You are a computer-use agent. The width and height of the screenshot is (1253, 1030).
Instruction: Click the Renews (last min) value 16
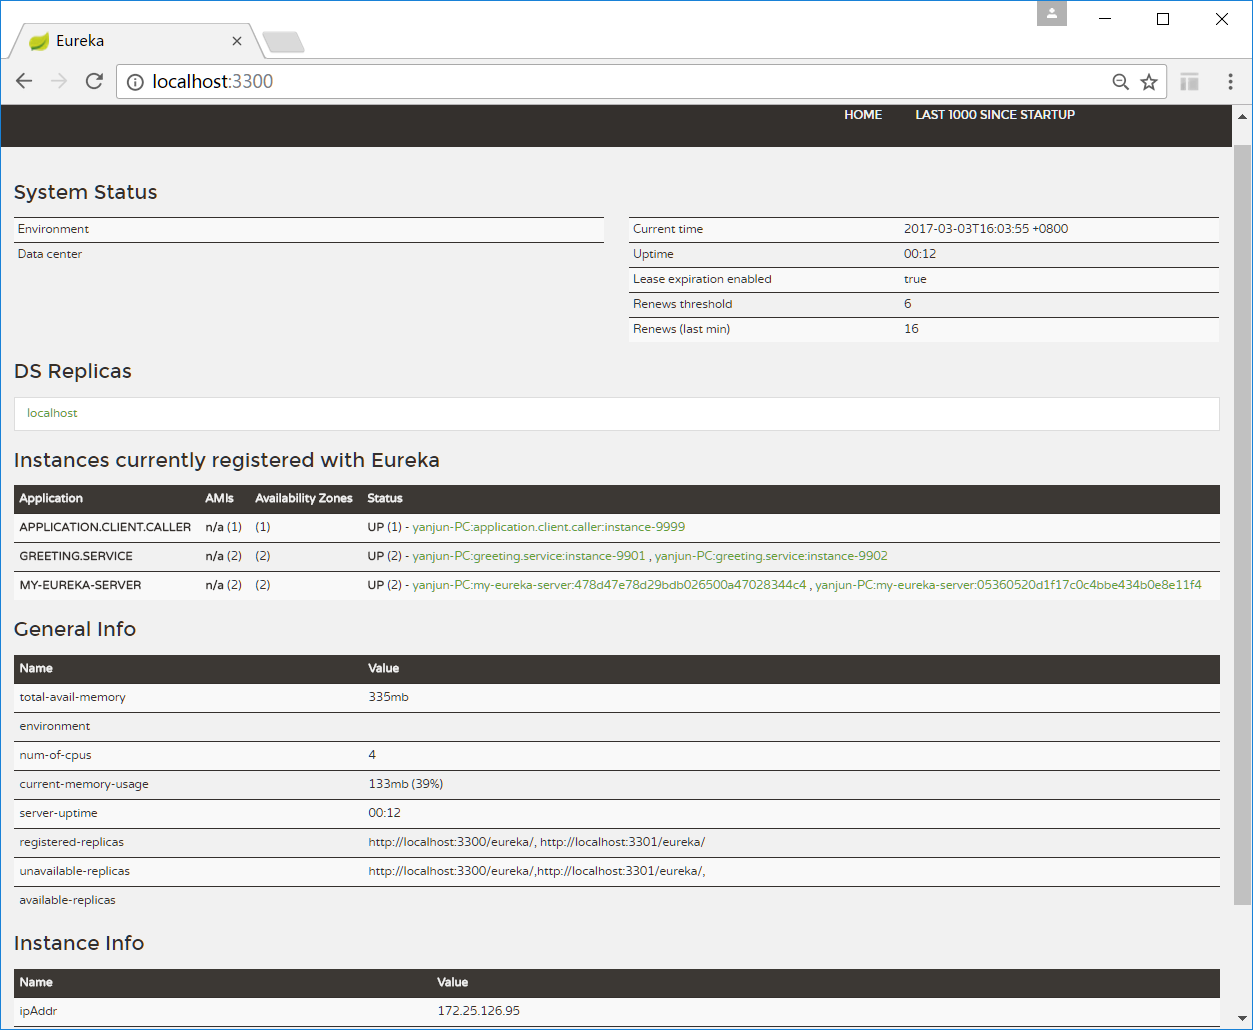911,329
